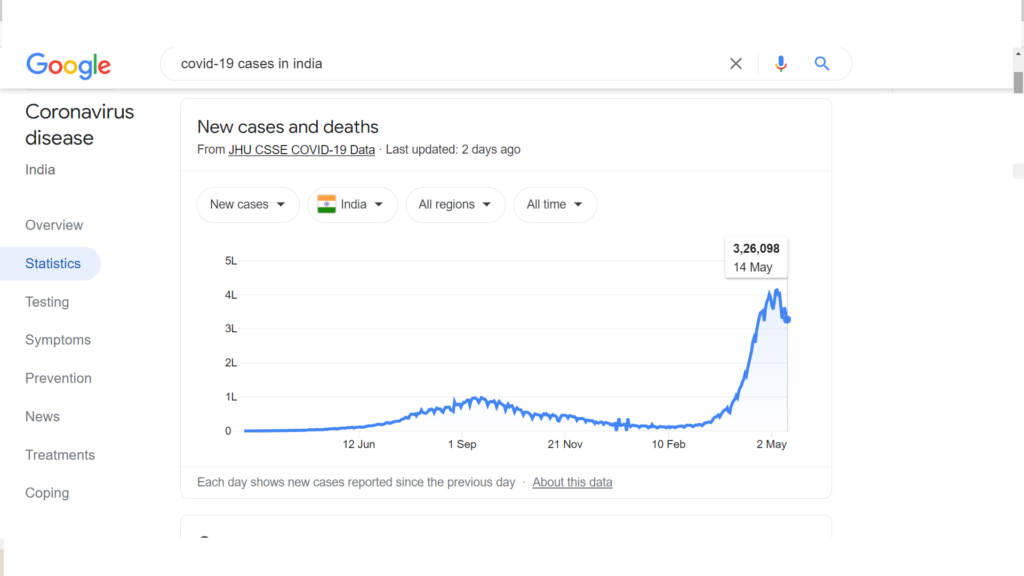Go to Google homepage via logo
This screenshot has height=576, width=1024.
[x=69, y=65]
